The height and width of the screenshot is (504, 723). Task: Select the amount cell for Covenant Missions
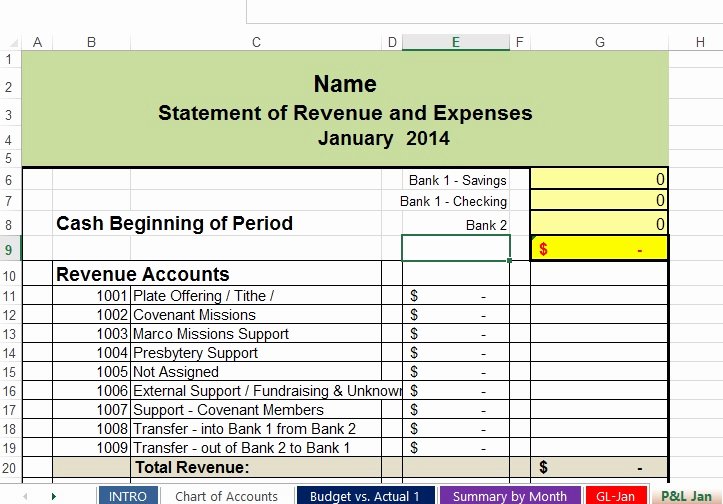pyautogui.click(x=456, y=314)
